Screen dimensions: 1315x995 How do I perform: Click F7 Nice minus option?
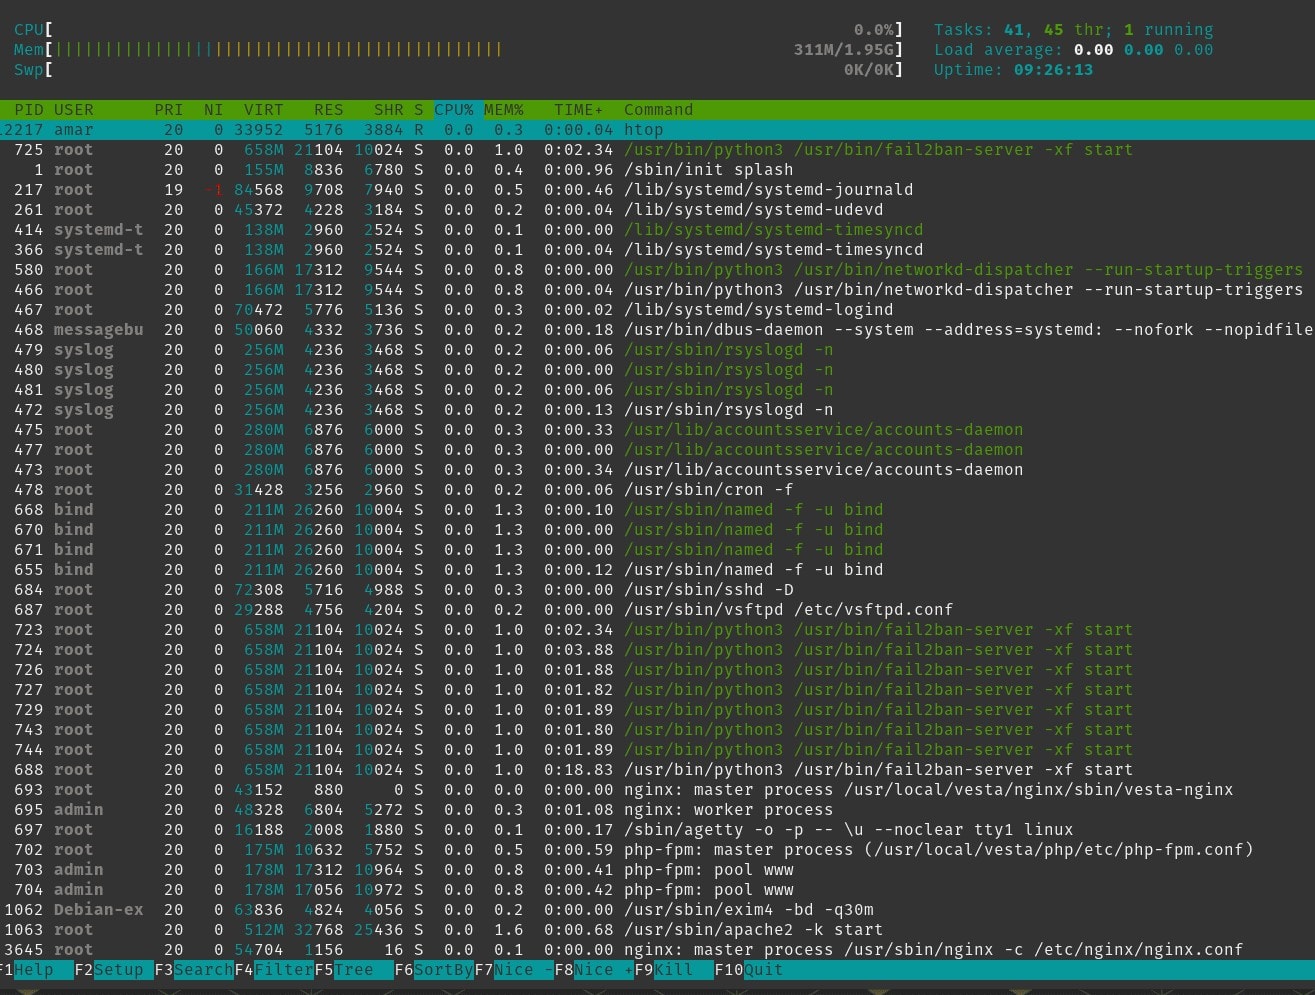click(x=513, y=970)
